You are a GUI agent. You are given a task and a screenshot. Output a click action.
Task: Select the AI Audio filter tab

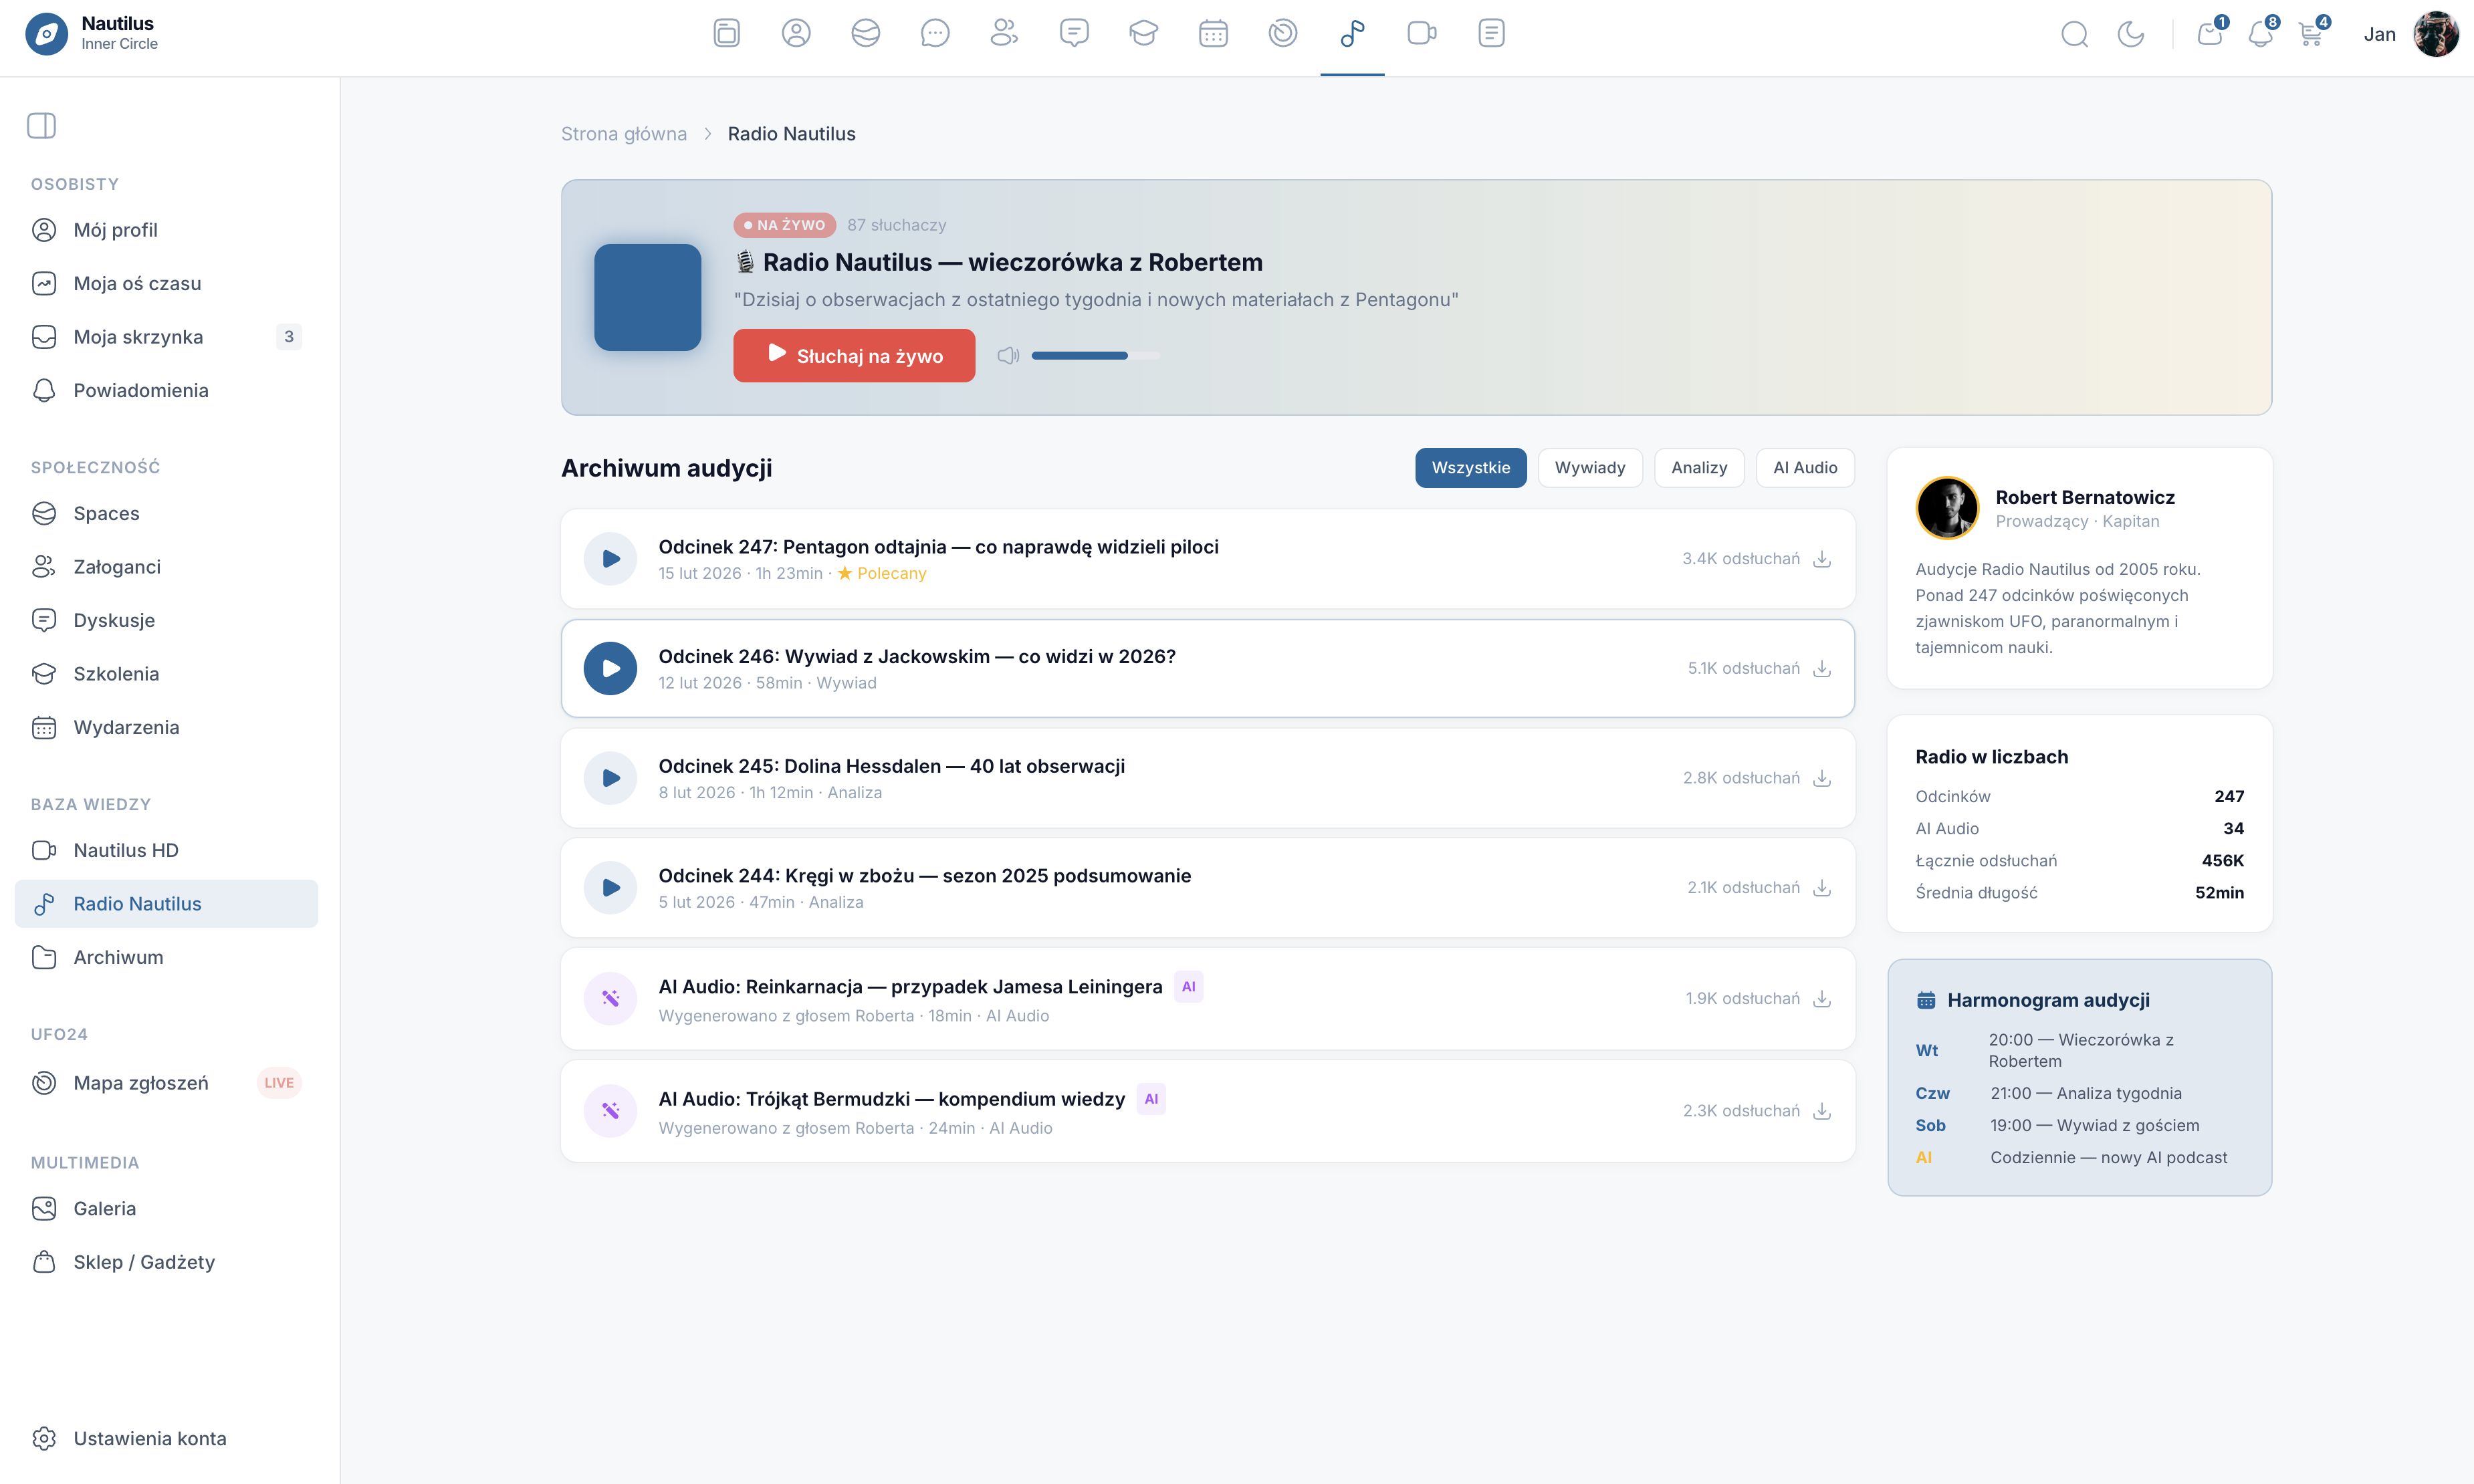1804,467
